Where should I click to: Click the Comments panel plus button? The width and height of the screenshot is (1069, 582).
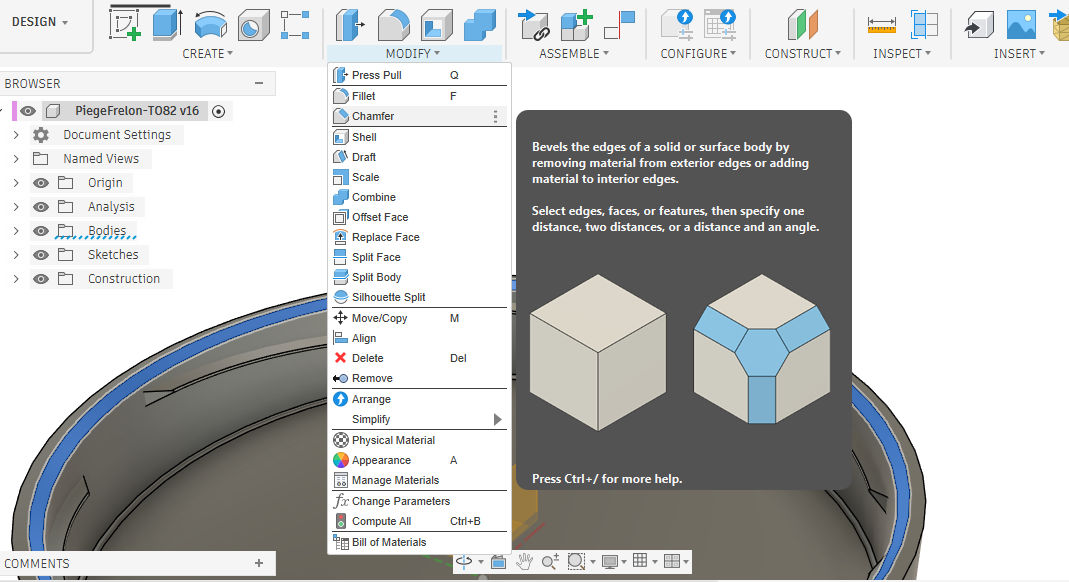tap(259, 563)
